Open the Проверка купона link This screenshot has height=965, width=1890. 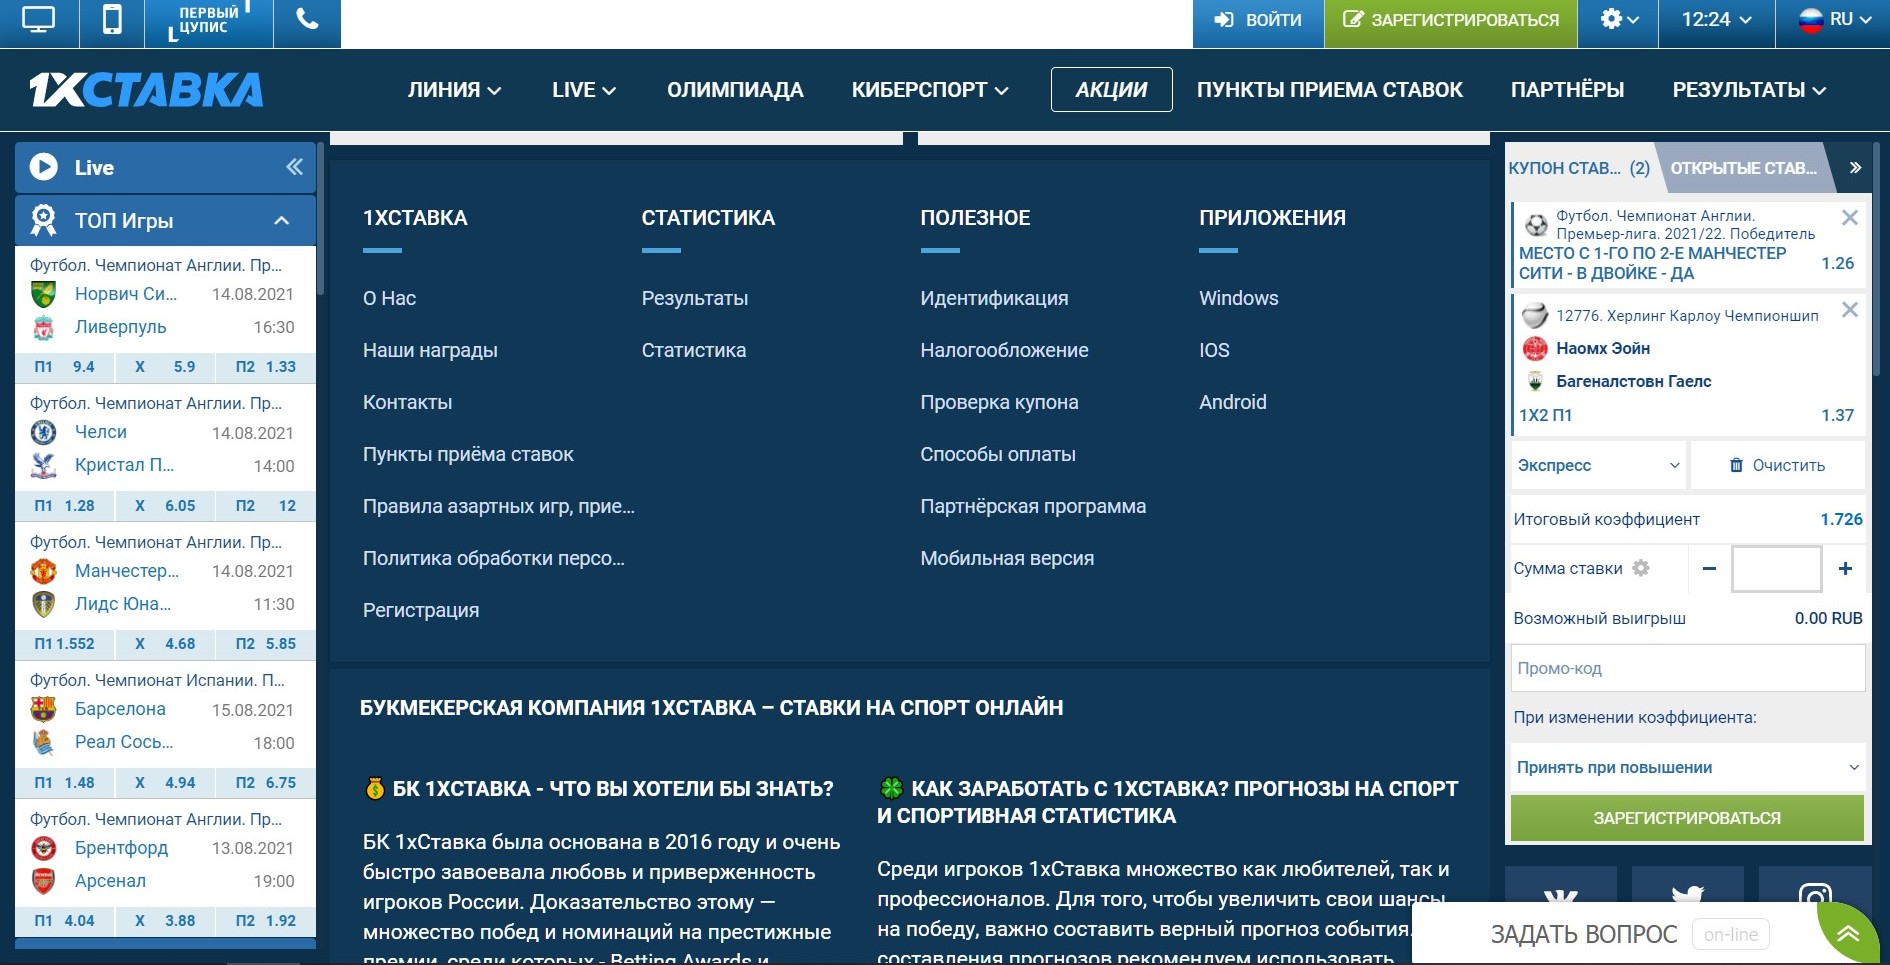pos(999,402)
